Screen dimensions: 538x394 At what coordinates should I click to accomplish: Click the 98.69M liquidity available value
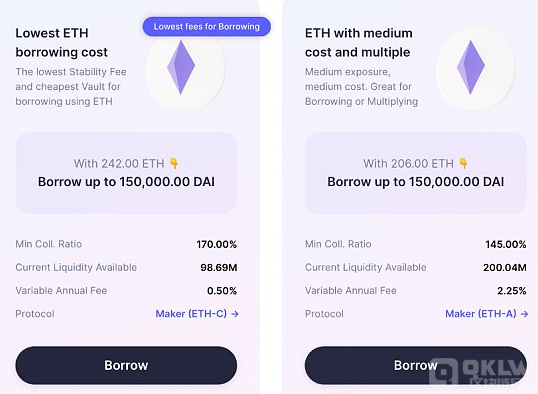pyautogui.click(x=219, y=268)
